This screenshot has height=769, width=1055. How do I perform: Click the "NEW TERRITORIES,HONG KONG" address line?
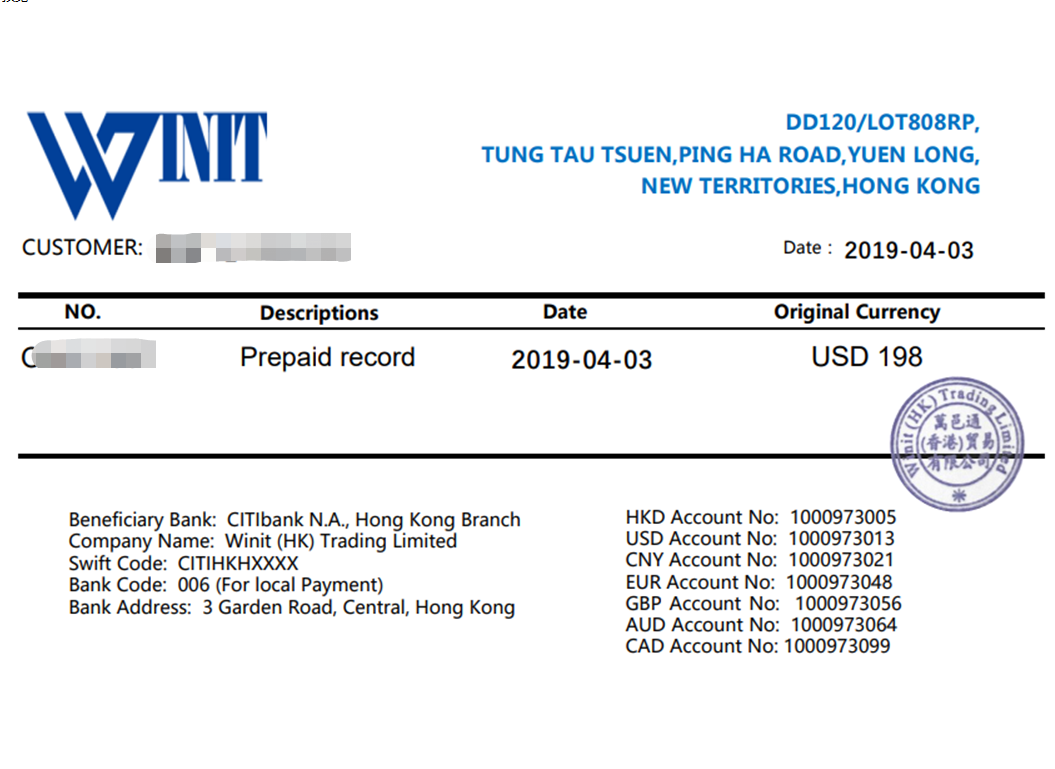[x=810, y=186]
